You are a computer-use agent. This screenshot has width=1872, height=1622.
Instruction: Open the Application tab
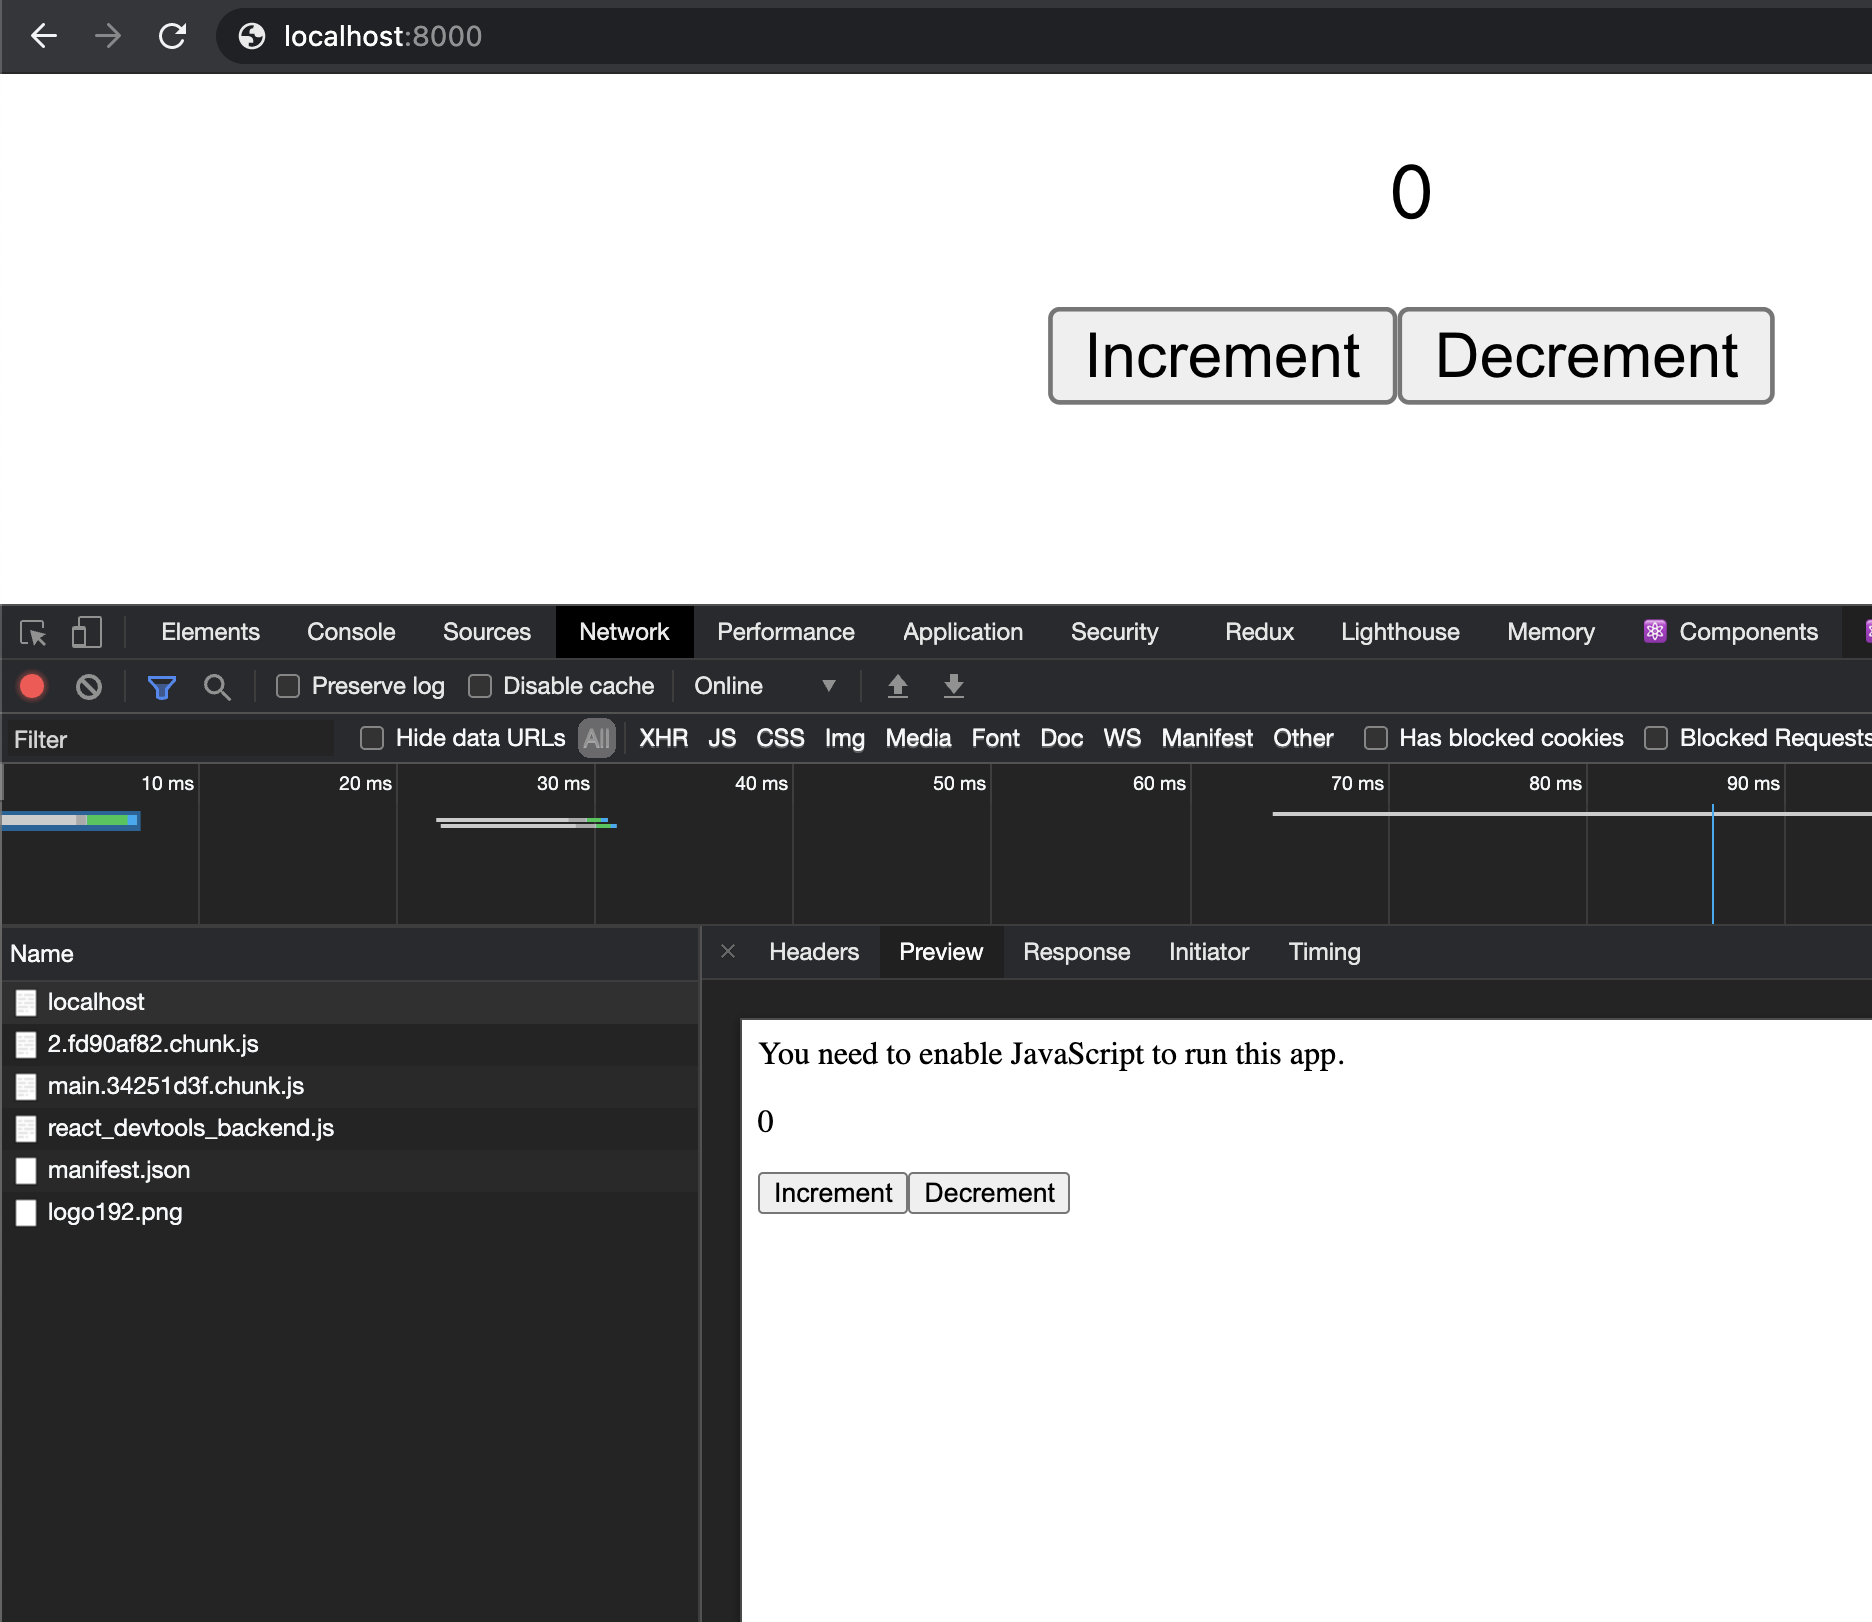[963, 632]
